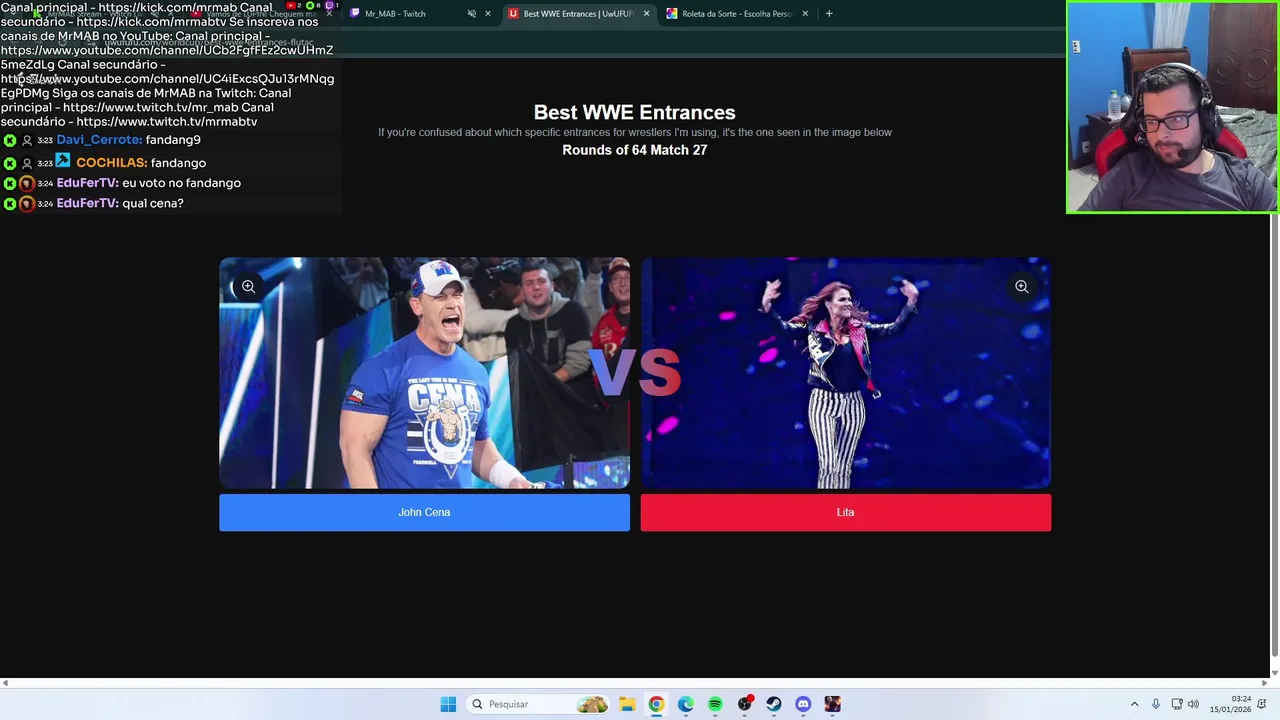Open a new browser tab
The image size is (1280, 720).
point(829,14)
